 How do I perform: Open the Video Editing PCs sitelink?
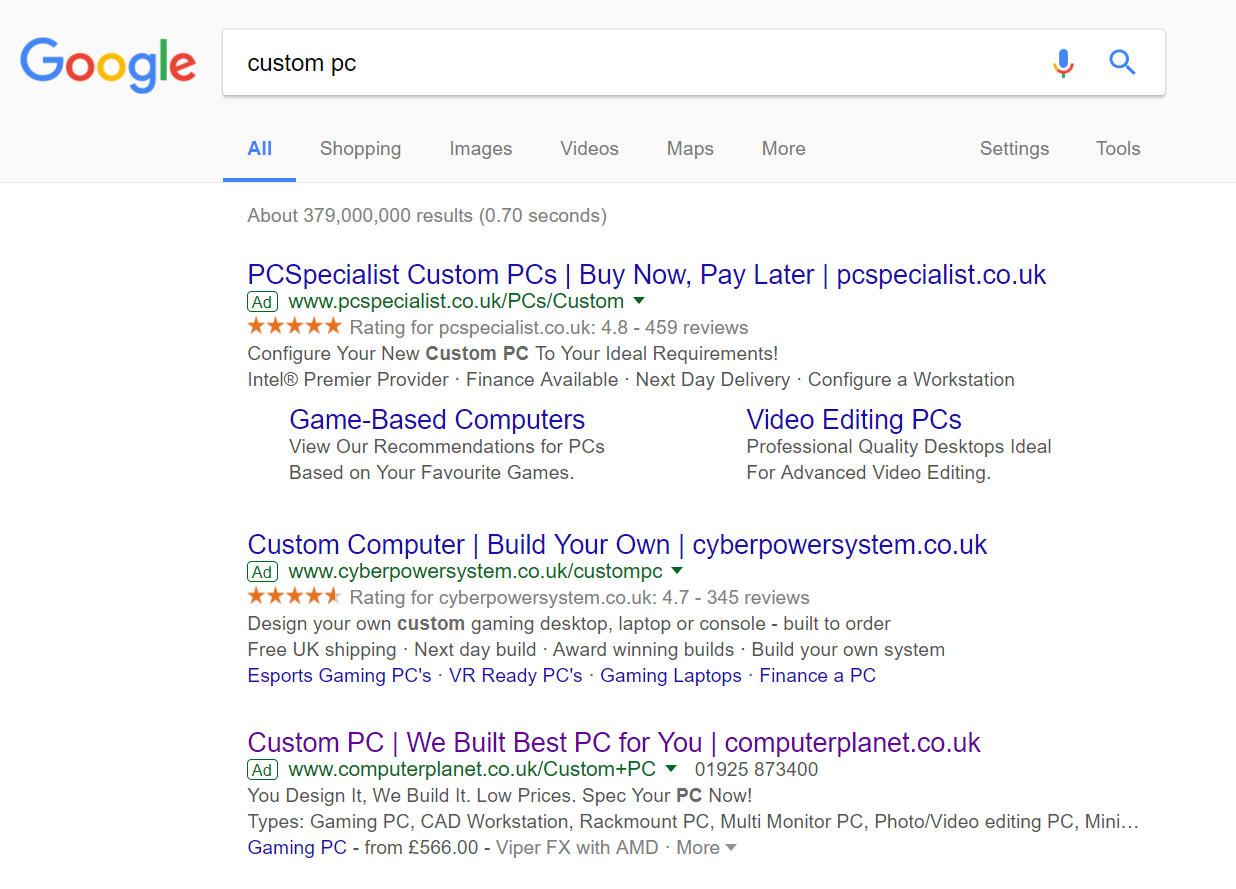(x=854, y=419)
